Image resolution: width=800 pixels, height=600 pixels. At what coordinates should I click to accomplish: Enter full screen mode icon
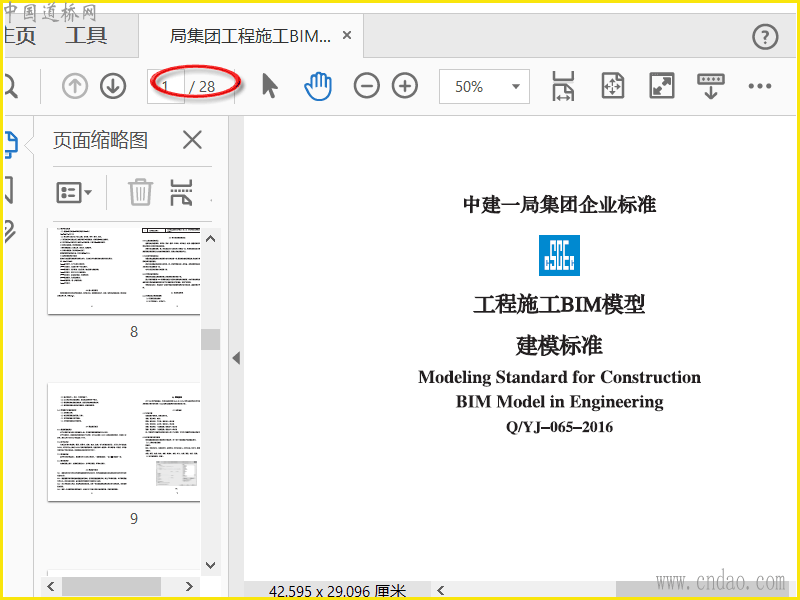point(661,86)
